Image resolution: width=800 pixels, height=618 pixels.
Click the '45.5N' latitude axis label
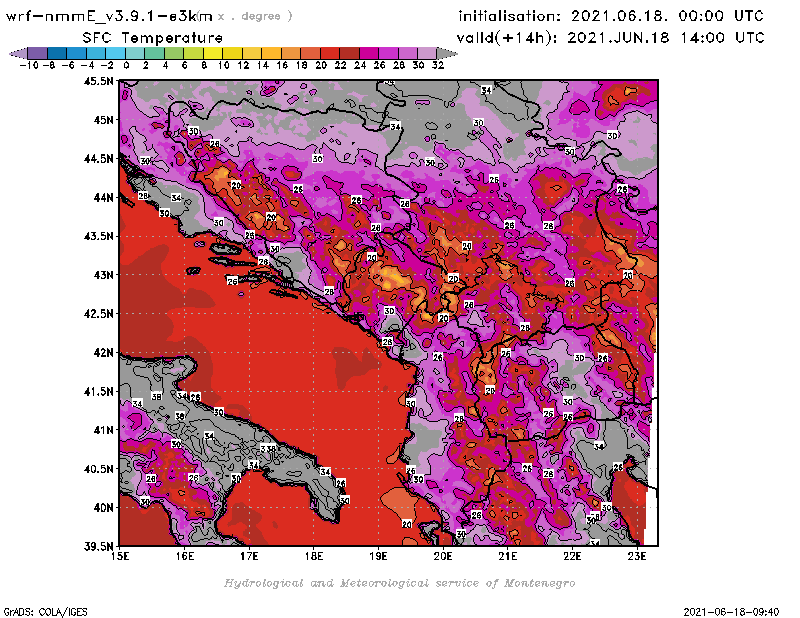point(98,81)
